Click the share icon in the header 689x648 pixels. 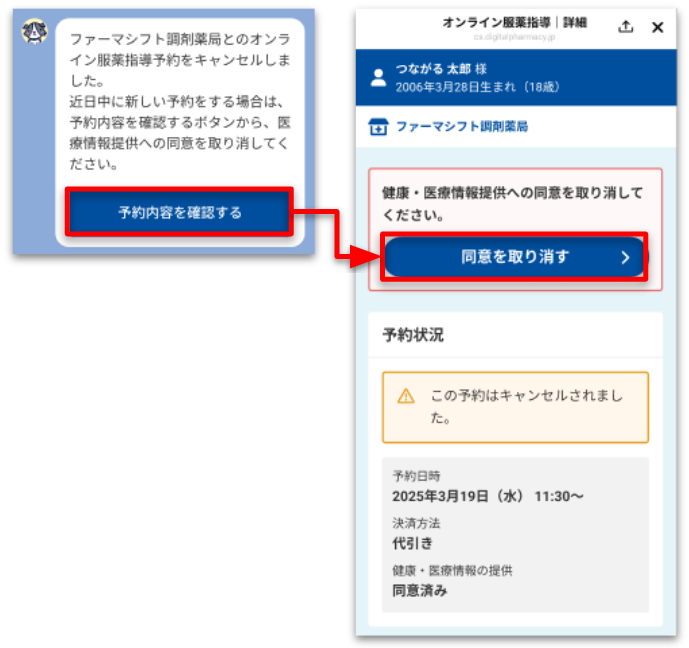(626, 27)
